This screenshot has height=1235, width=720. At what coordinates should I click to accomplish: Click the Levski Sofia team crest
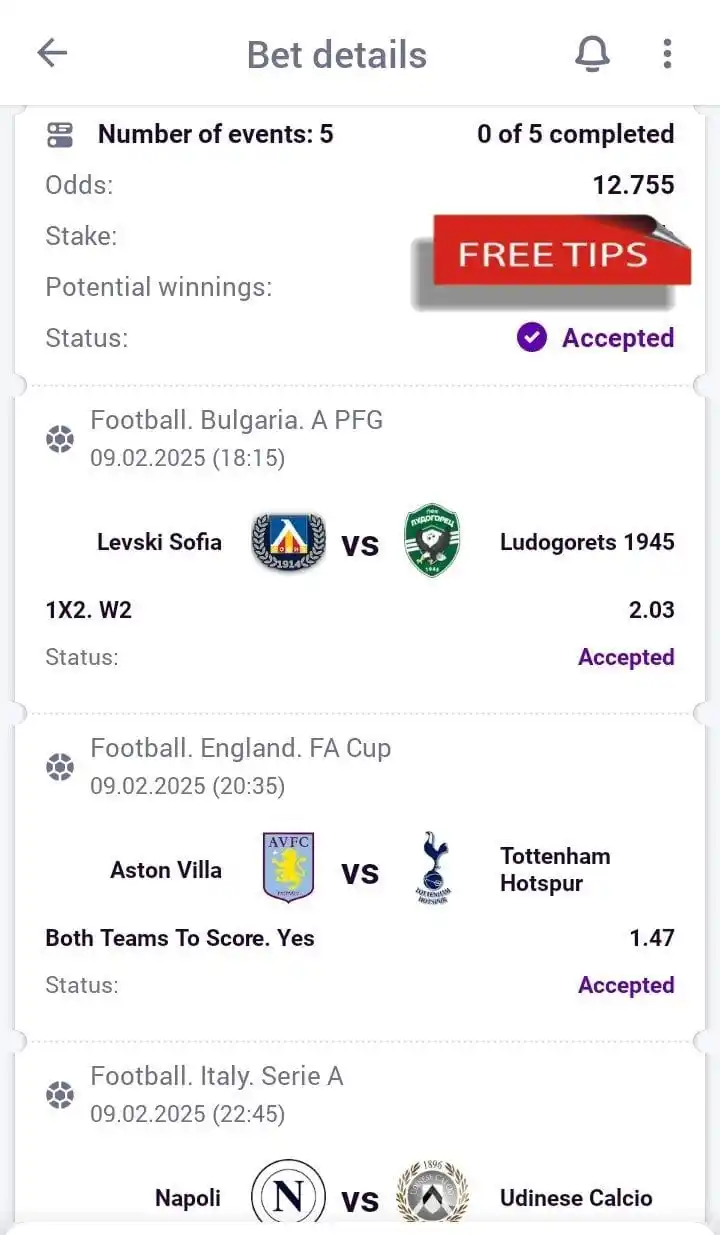click(x=288, y=542)
